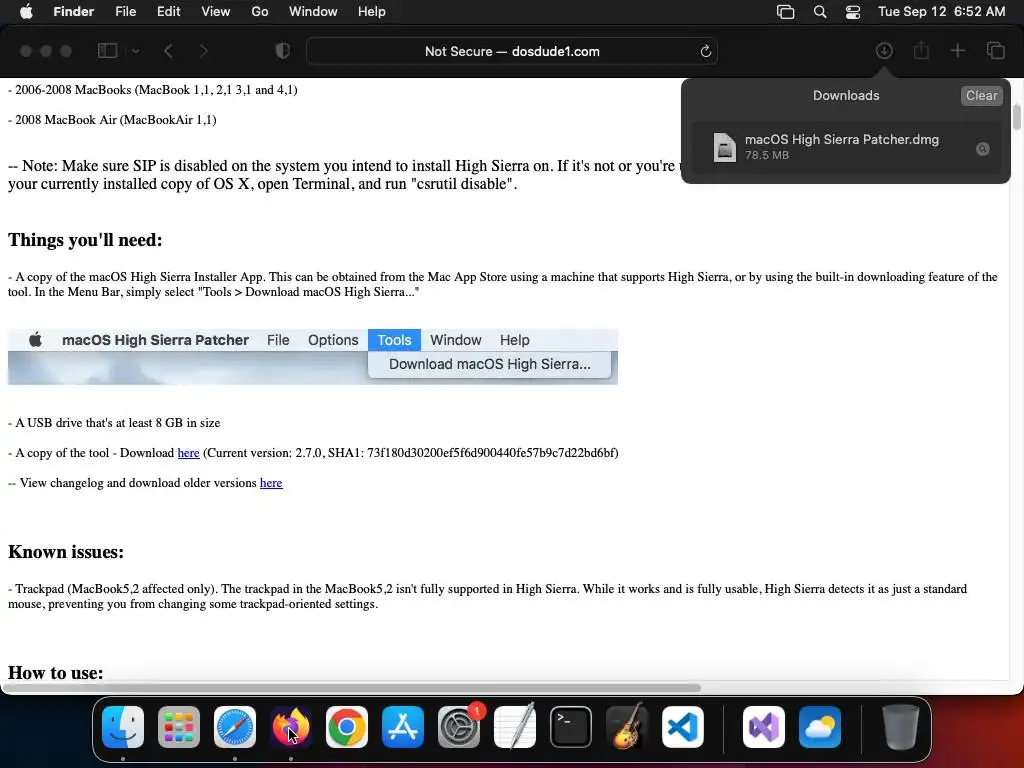Open the Help menu in menu bar
The width and height of the screenshot is (1024, 768).
(x=372, y=12)
